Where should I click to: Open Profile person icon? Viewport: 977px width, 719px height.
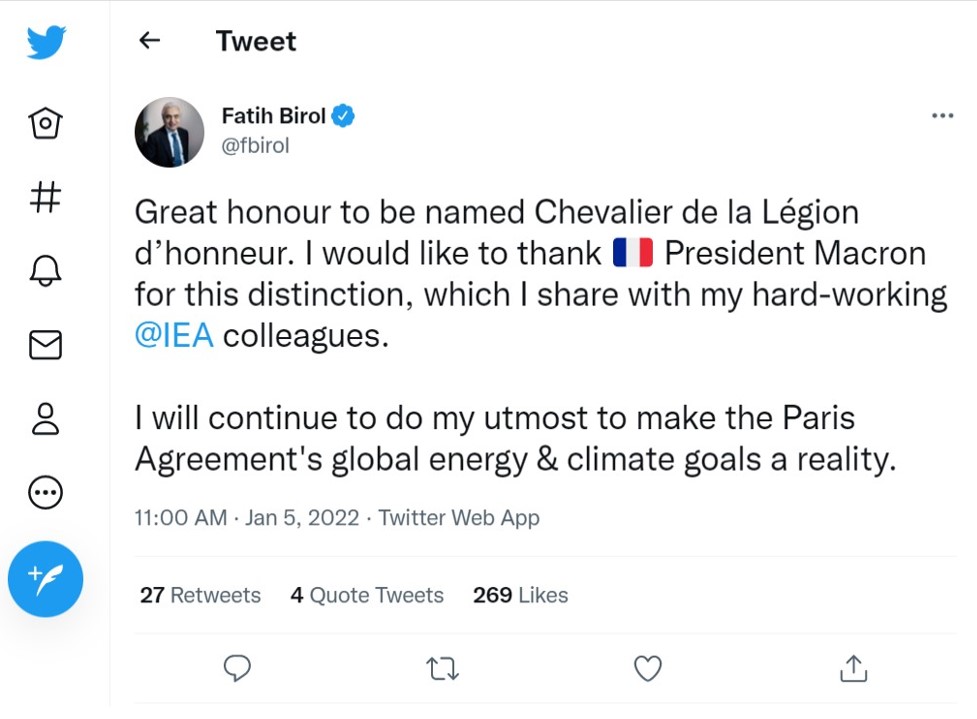46,418
